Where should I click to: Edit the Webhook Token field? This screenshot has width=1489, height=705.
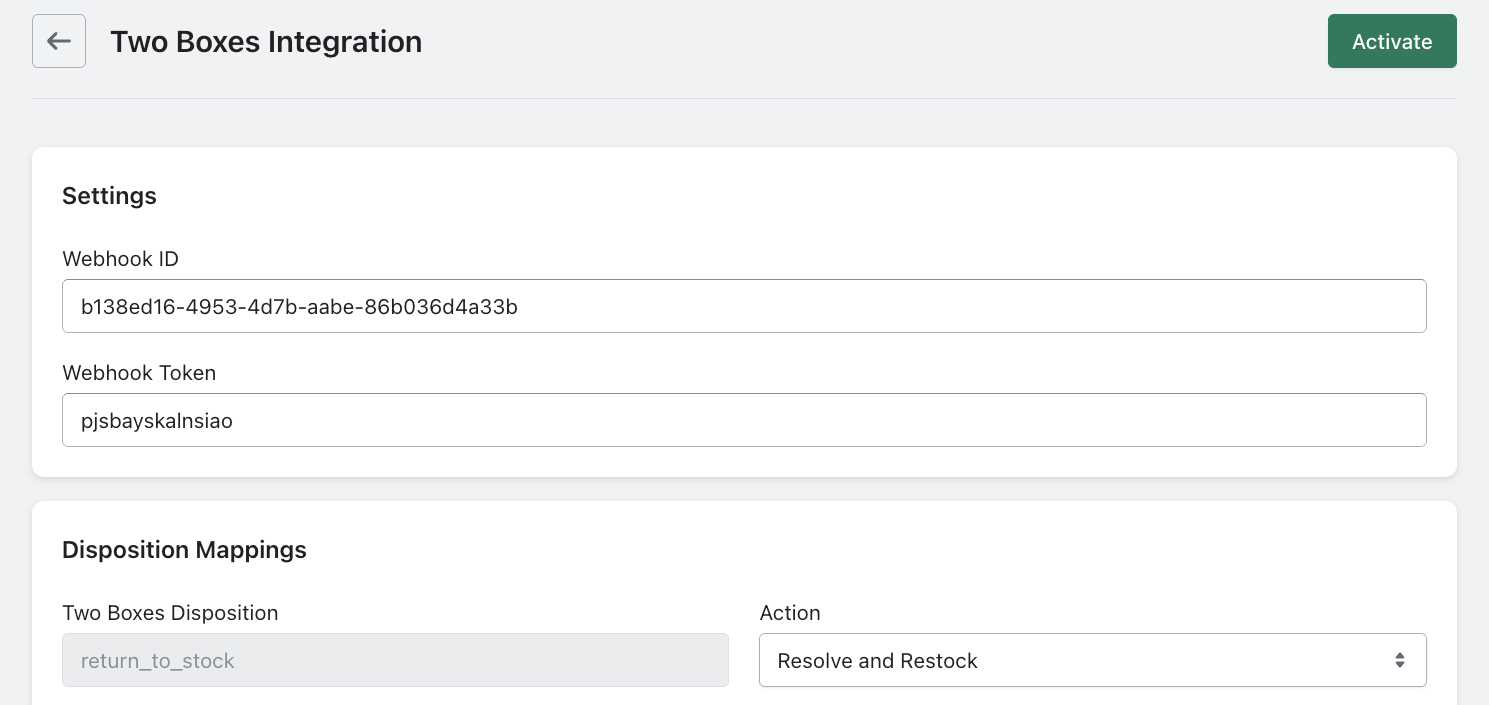pyautogui.click(x=744, y=420)
